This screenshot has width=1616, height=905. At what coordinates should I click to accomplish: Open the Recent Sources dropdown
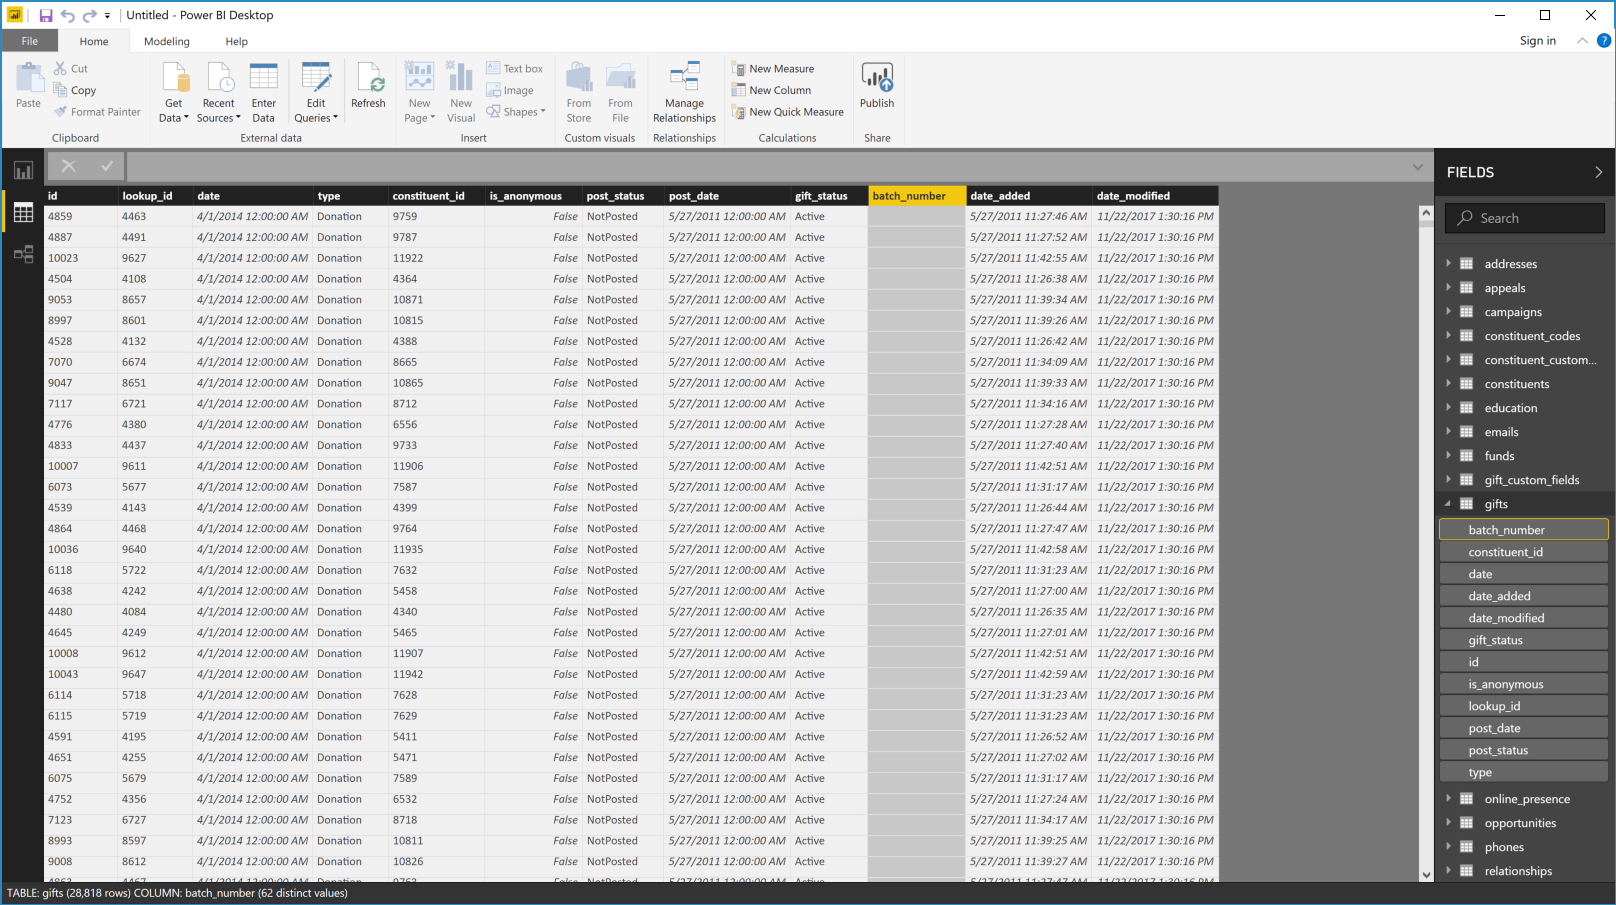click(x=219, y=92)
